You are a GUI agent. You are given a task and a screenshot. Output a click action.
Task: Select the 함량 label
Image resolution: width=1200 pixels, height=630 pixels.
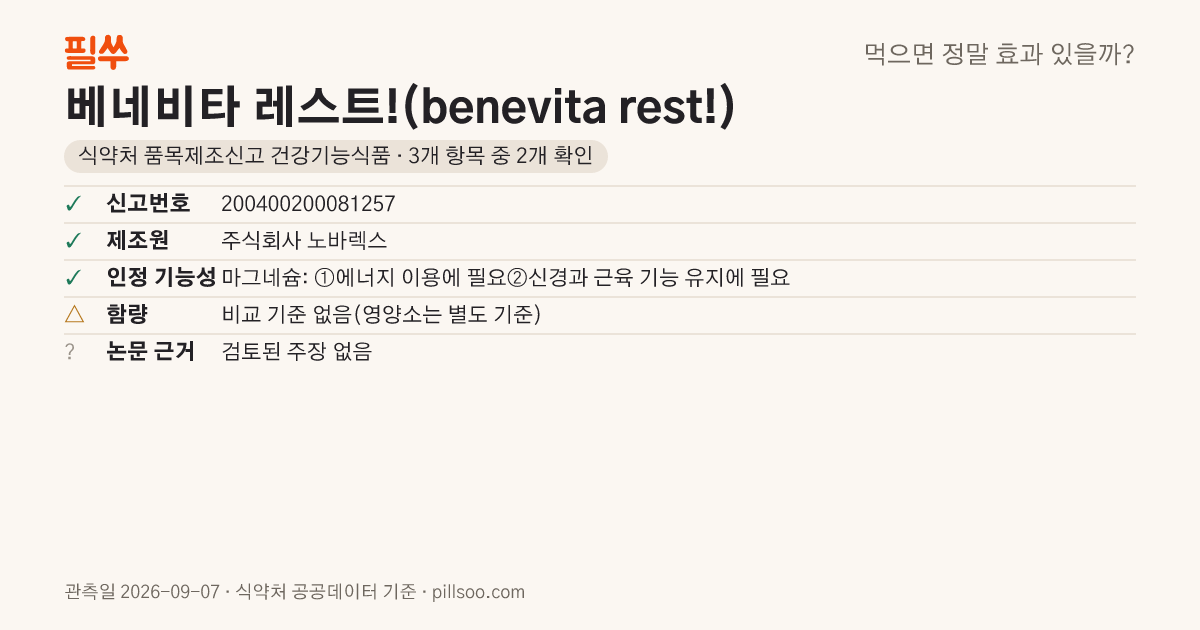coord(127,315)
